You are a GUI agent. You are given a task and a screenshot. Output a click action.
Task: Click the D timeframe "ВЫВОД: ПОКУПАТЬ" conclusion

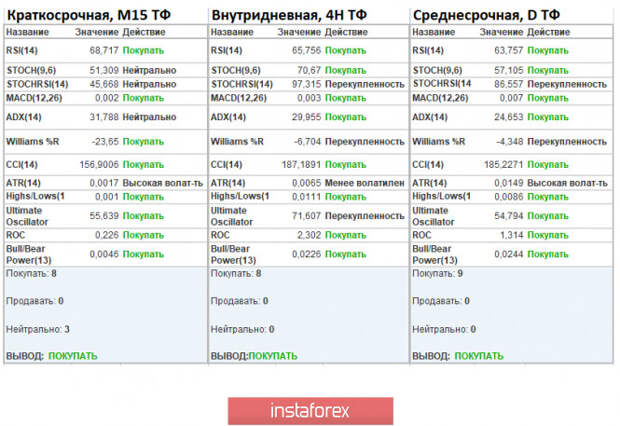pos(458,356)
